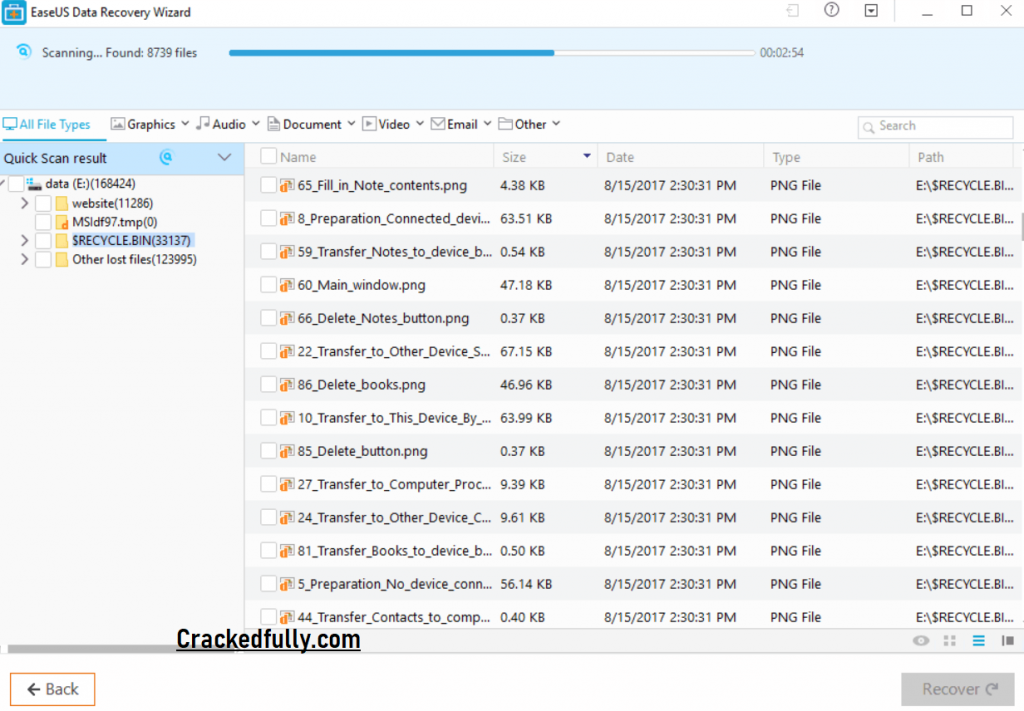Viewport: 1024px width, 711px height.
Task: Click the Document filter page icon
Action: (274, 123)
